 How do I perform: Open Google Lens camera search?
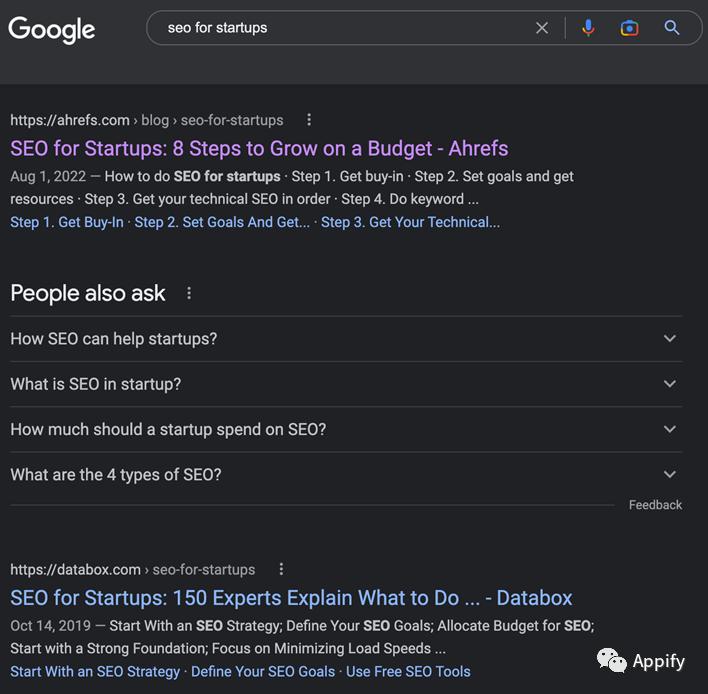click(x=629, y=28)
